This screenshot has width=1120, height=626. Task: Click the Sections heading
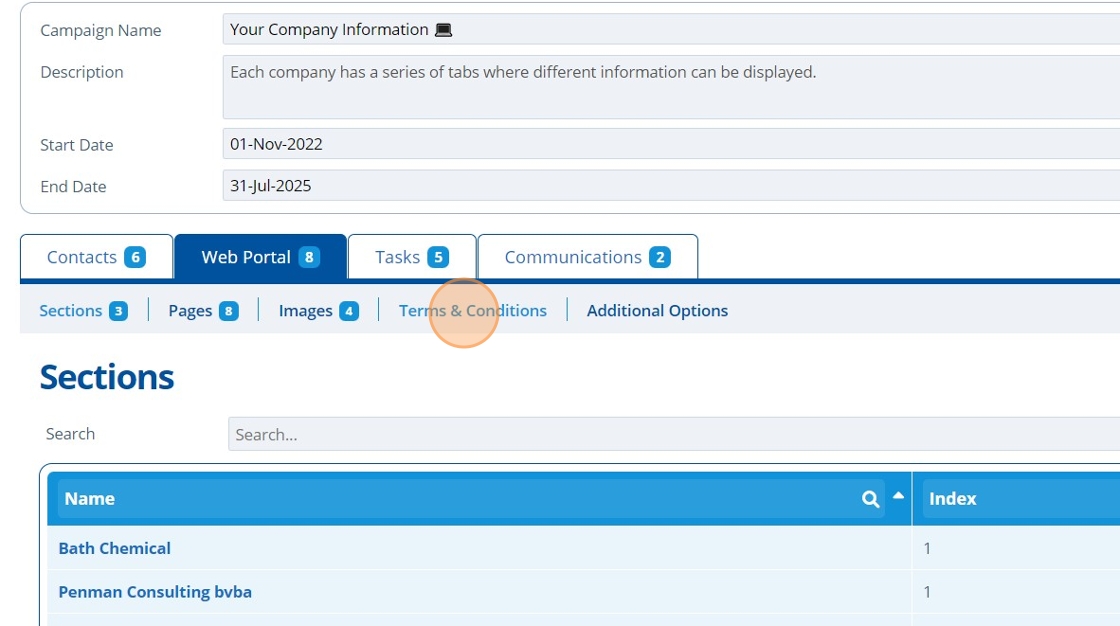(107, 377)
